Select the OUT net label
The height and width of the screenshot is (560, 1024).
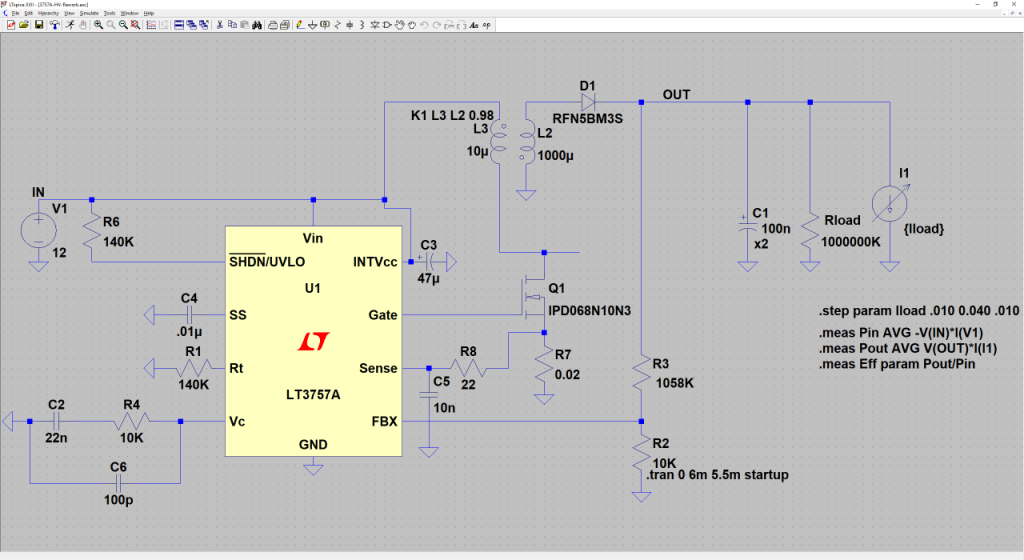[x=676, y=95]
